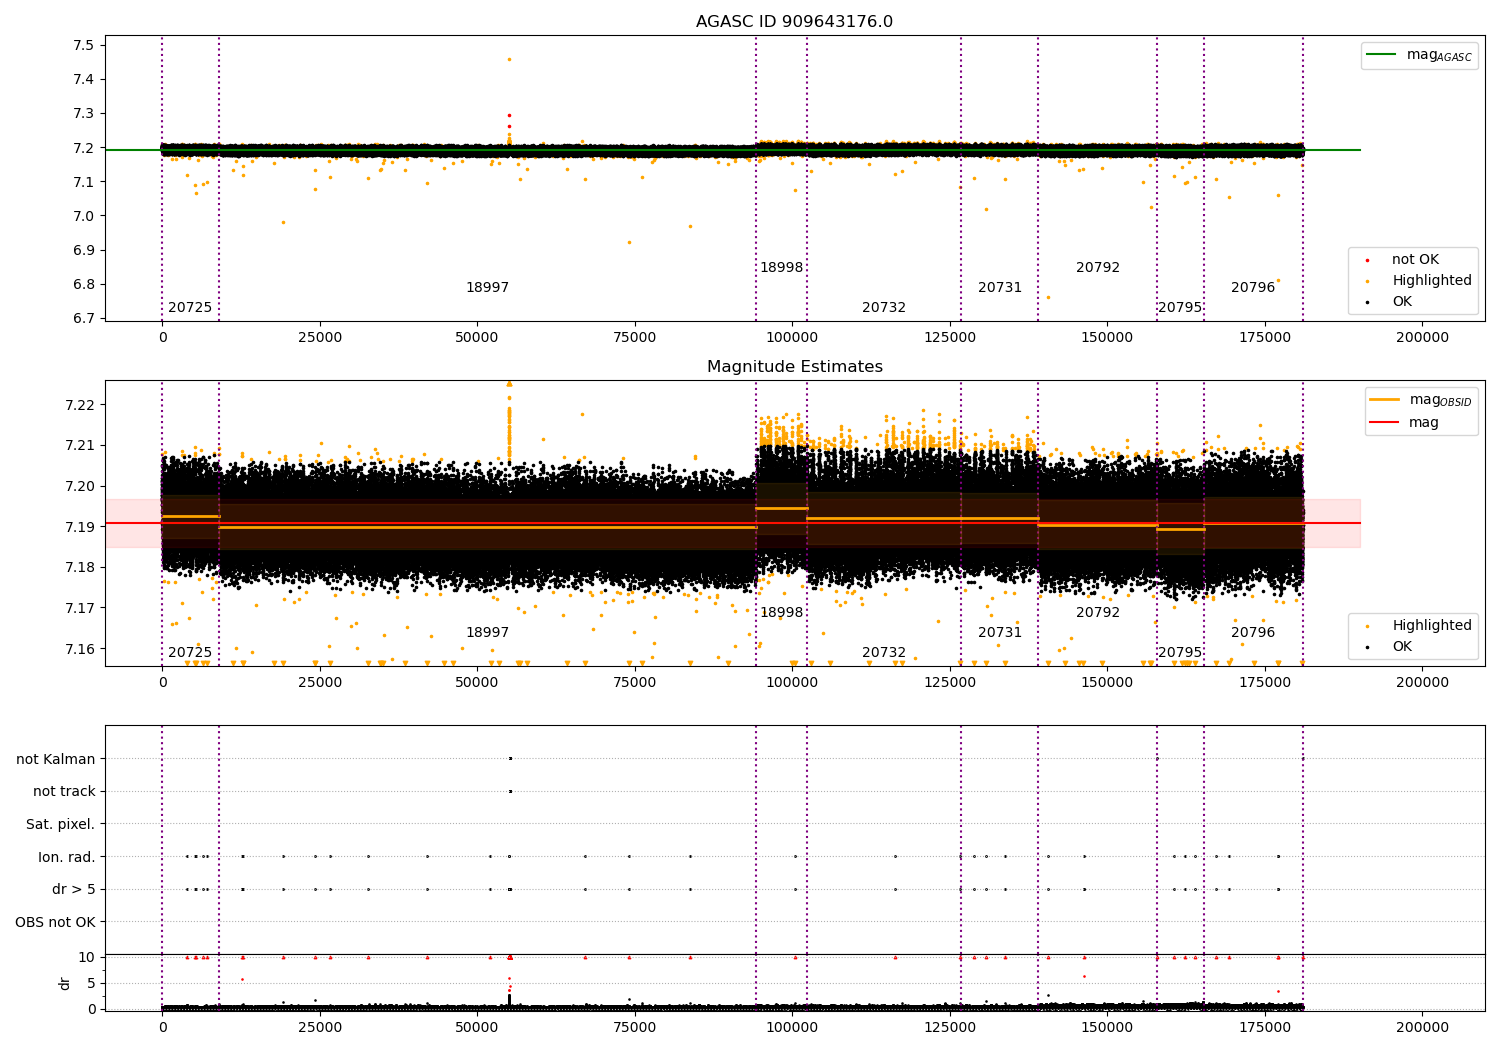Click OBSID label 20731 in Magnitude Estimates plot
The image size is (1500, 1050).
[1000, 633]
